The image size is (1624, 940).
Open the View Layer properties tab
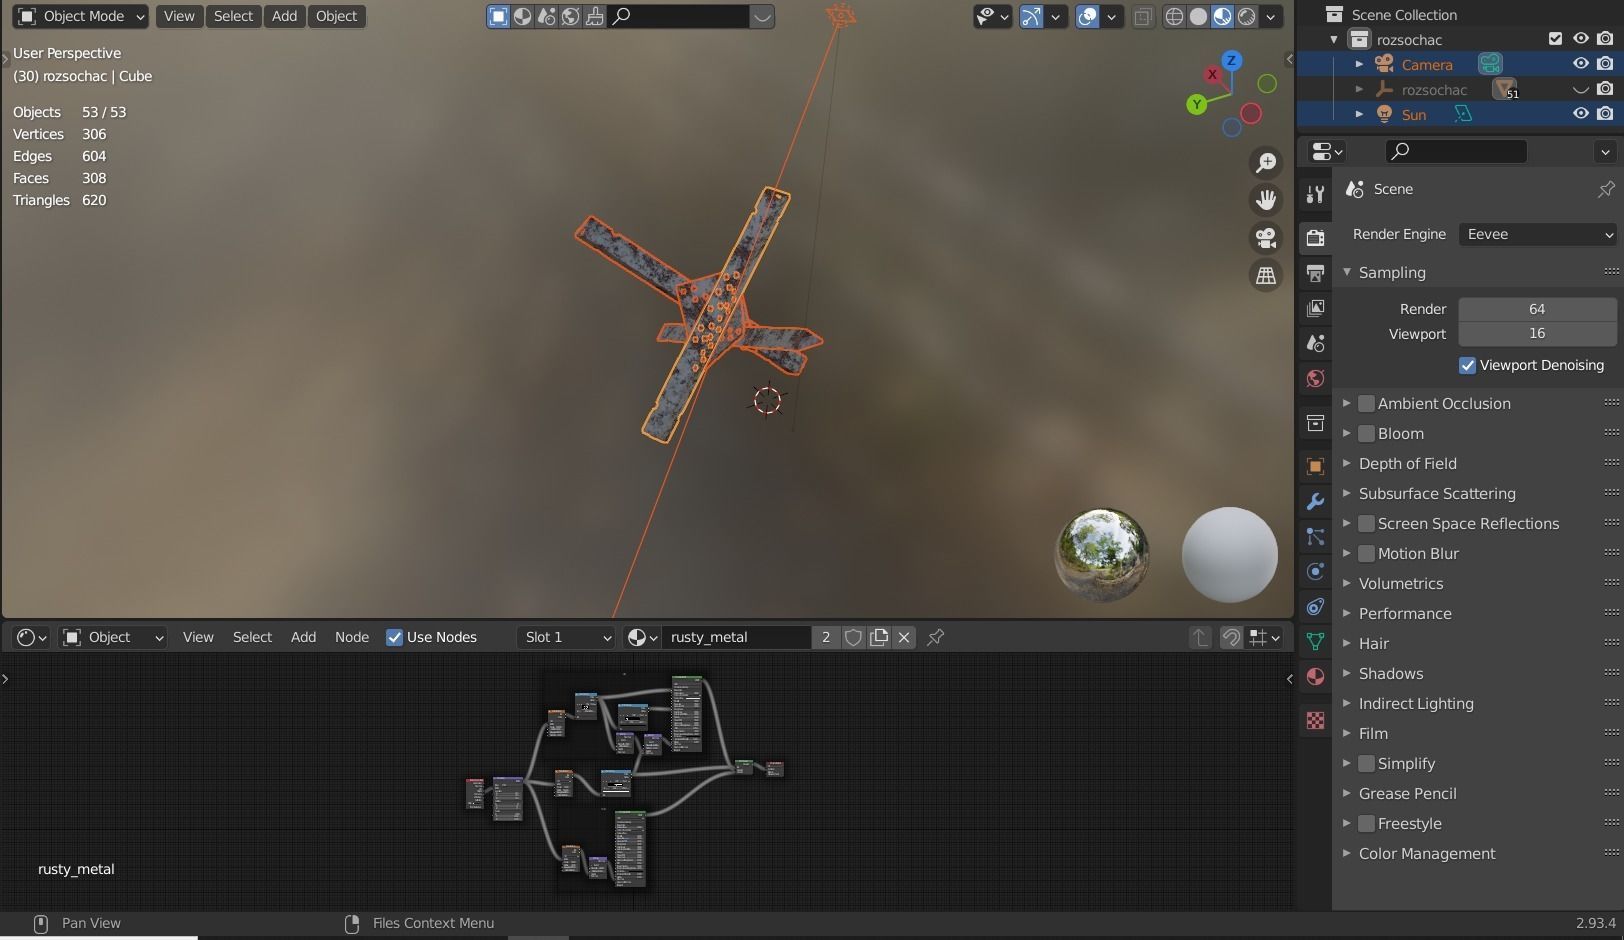tap(1315, 308)
